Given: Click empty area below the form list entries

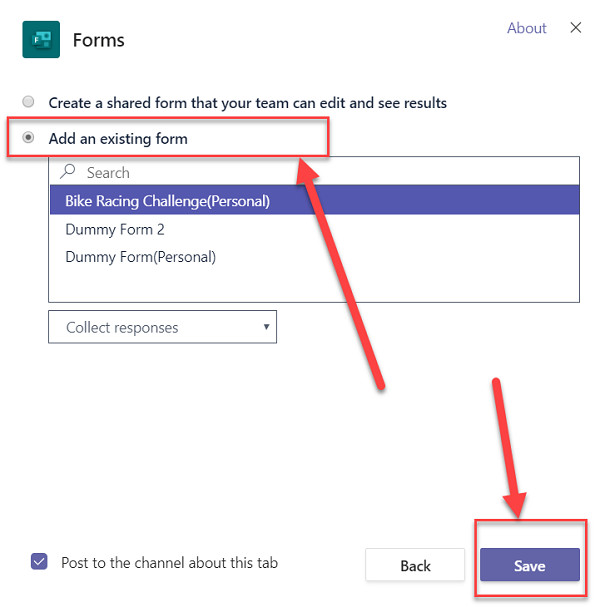Looking at the screenshot, I should point(314,286).
